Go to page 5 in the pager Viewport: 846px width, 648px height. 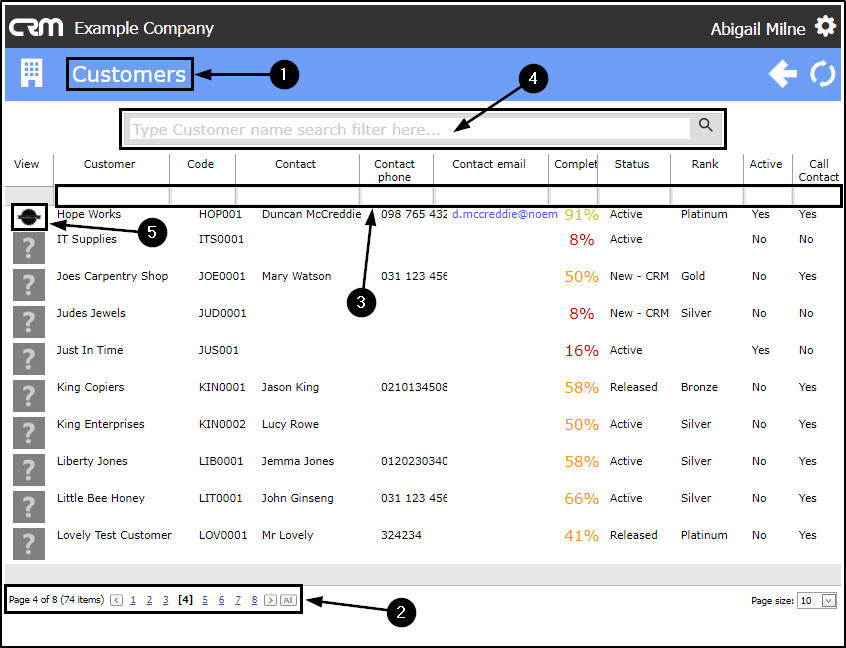pos(205,600)
